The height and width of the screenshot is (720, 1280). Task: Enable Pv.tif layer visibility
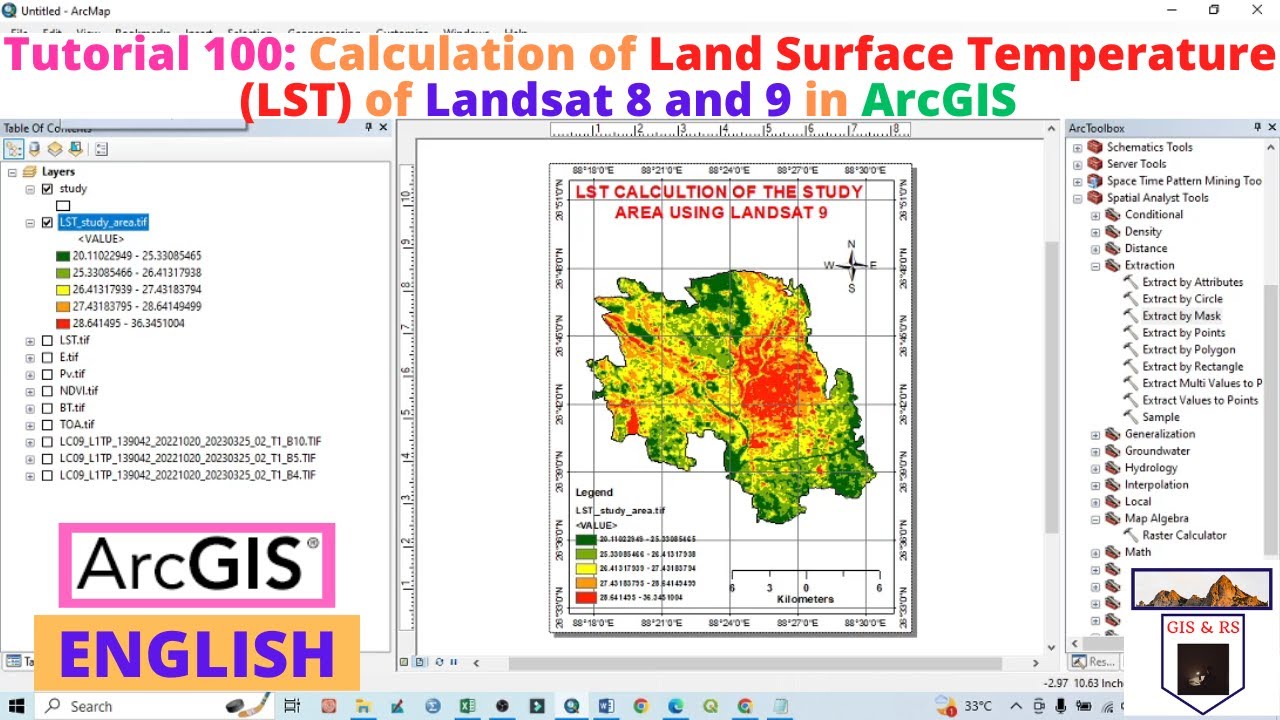click(x=47, y=375)
